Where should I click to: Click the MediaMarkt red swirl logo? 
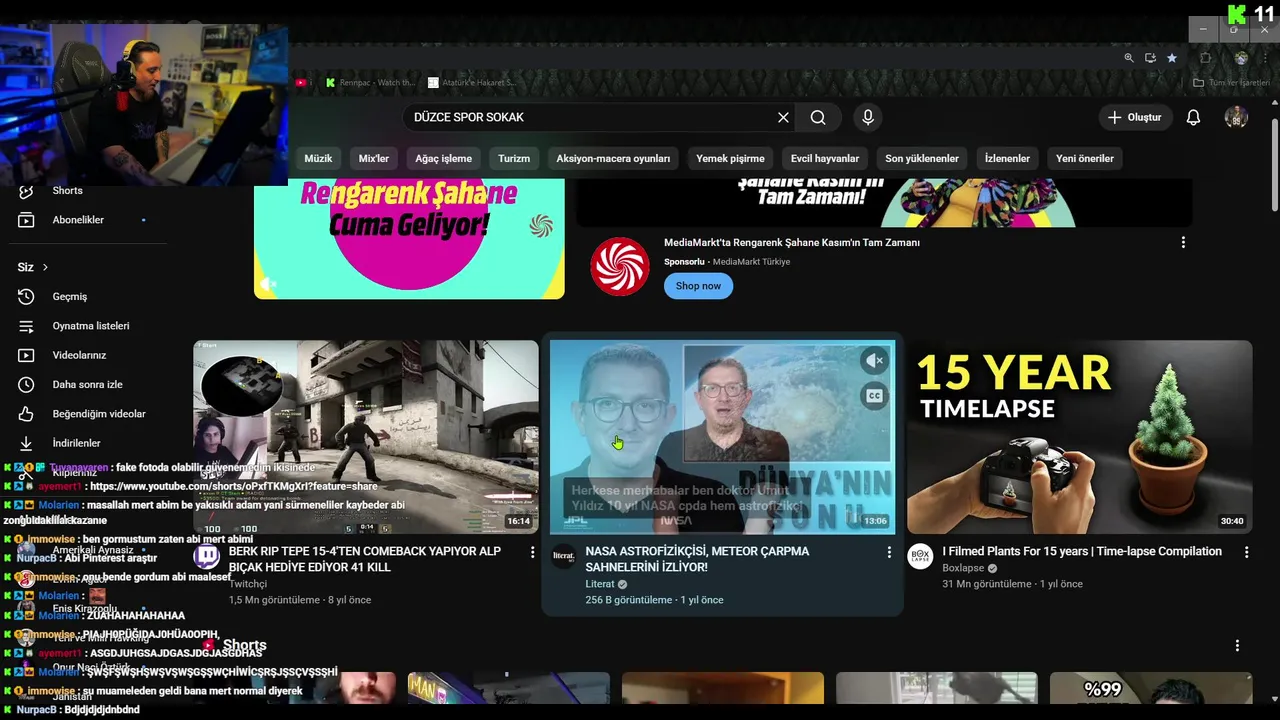(x=620, y=266)
